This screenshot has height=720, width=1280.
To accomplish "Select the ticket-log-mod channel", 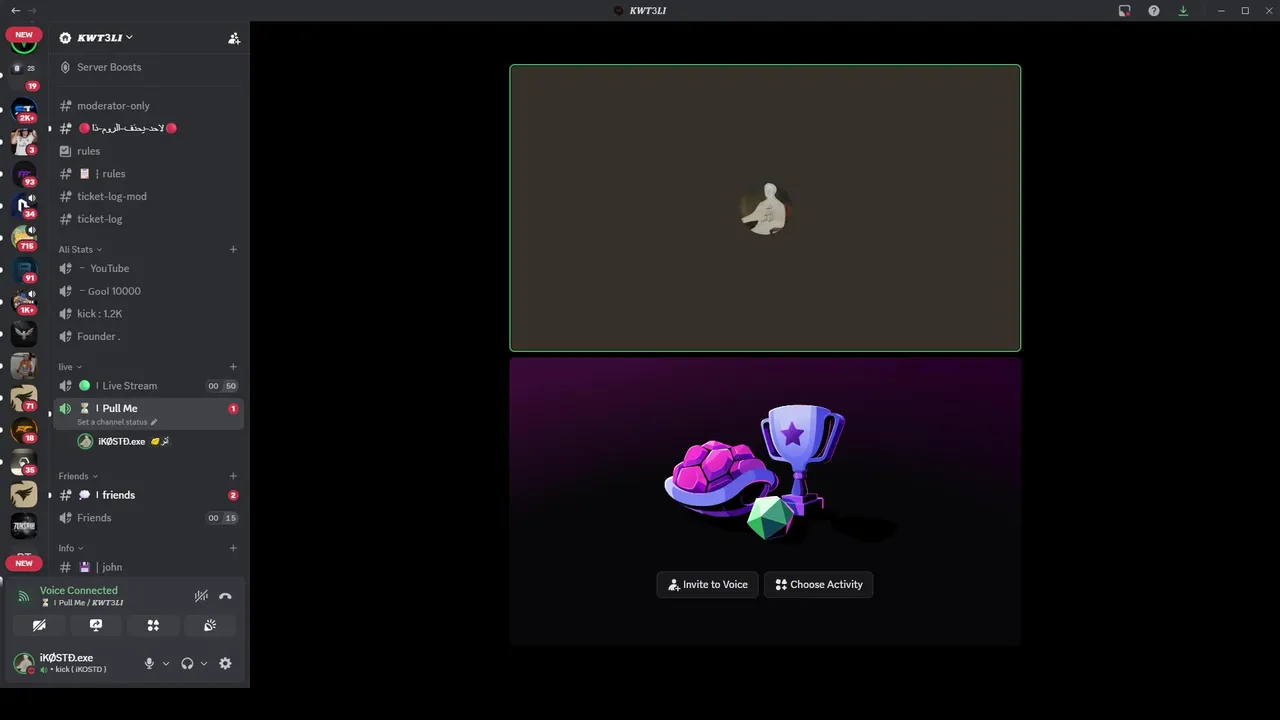I will (x=148, y=197).
